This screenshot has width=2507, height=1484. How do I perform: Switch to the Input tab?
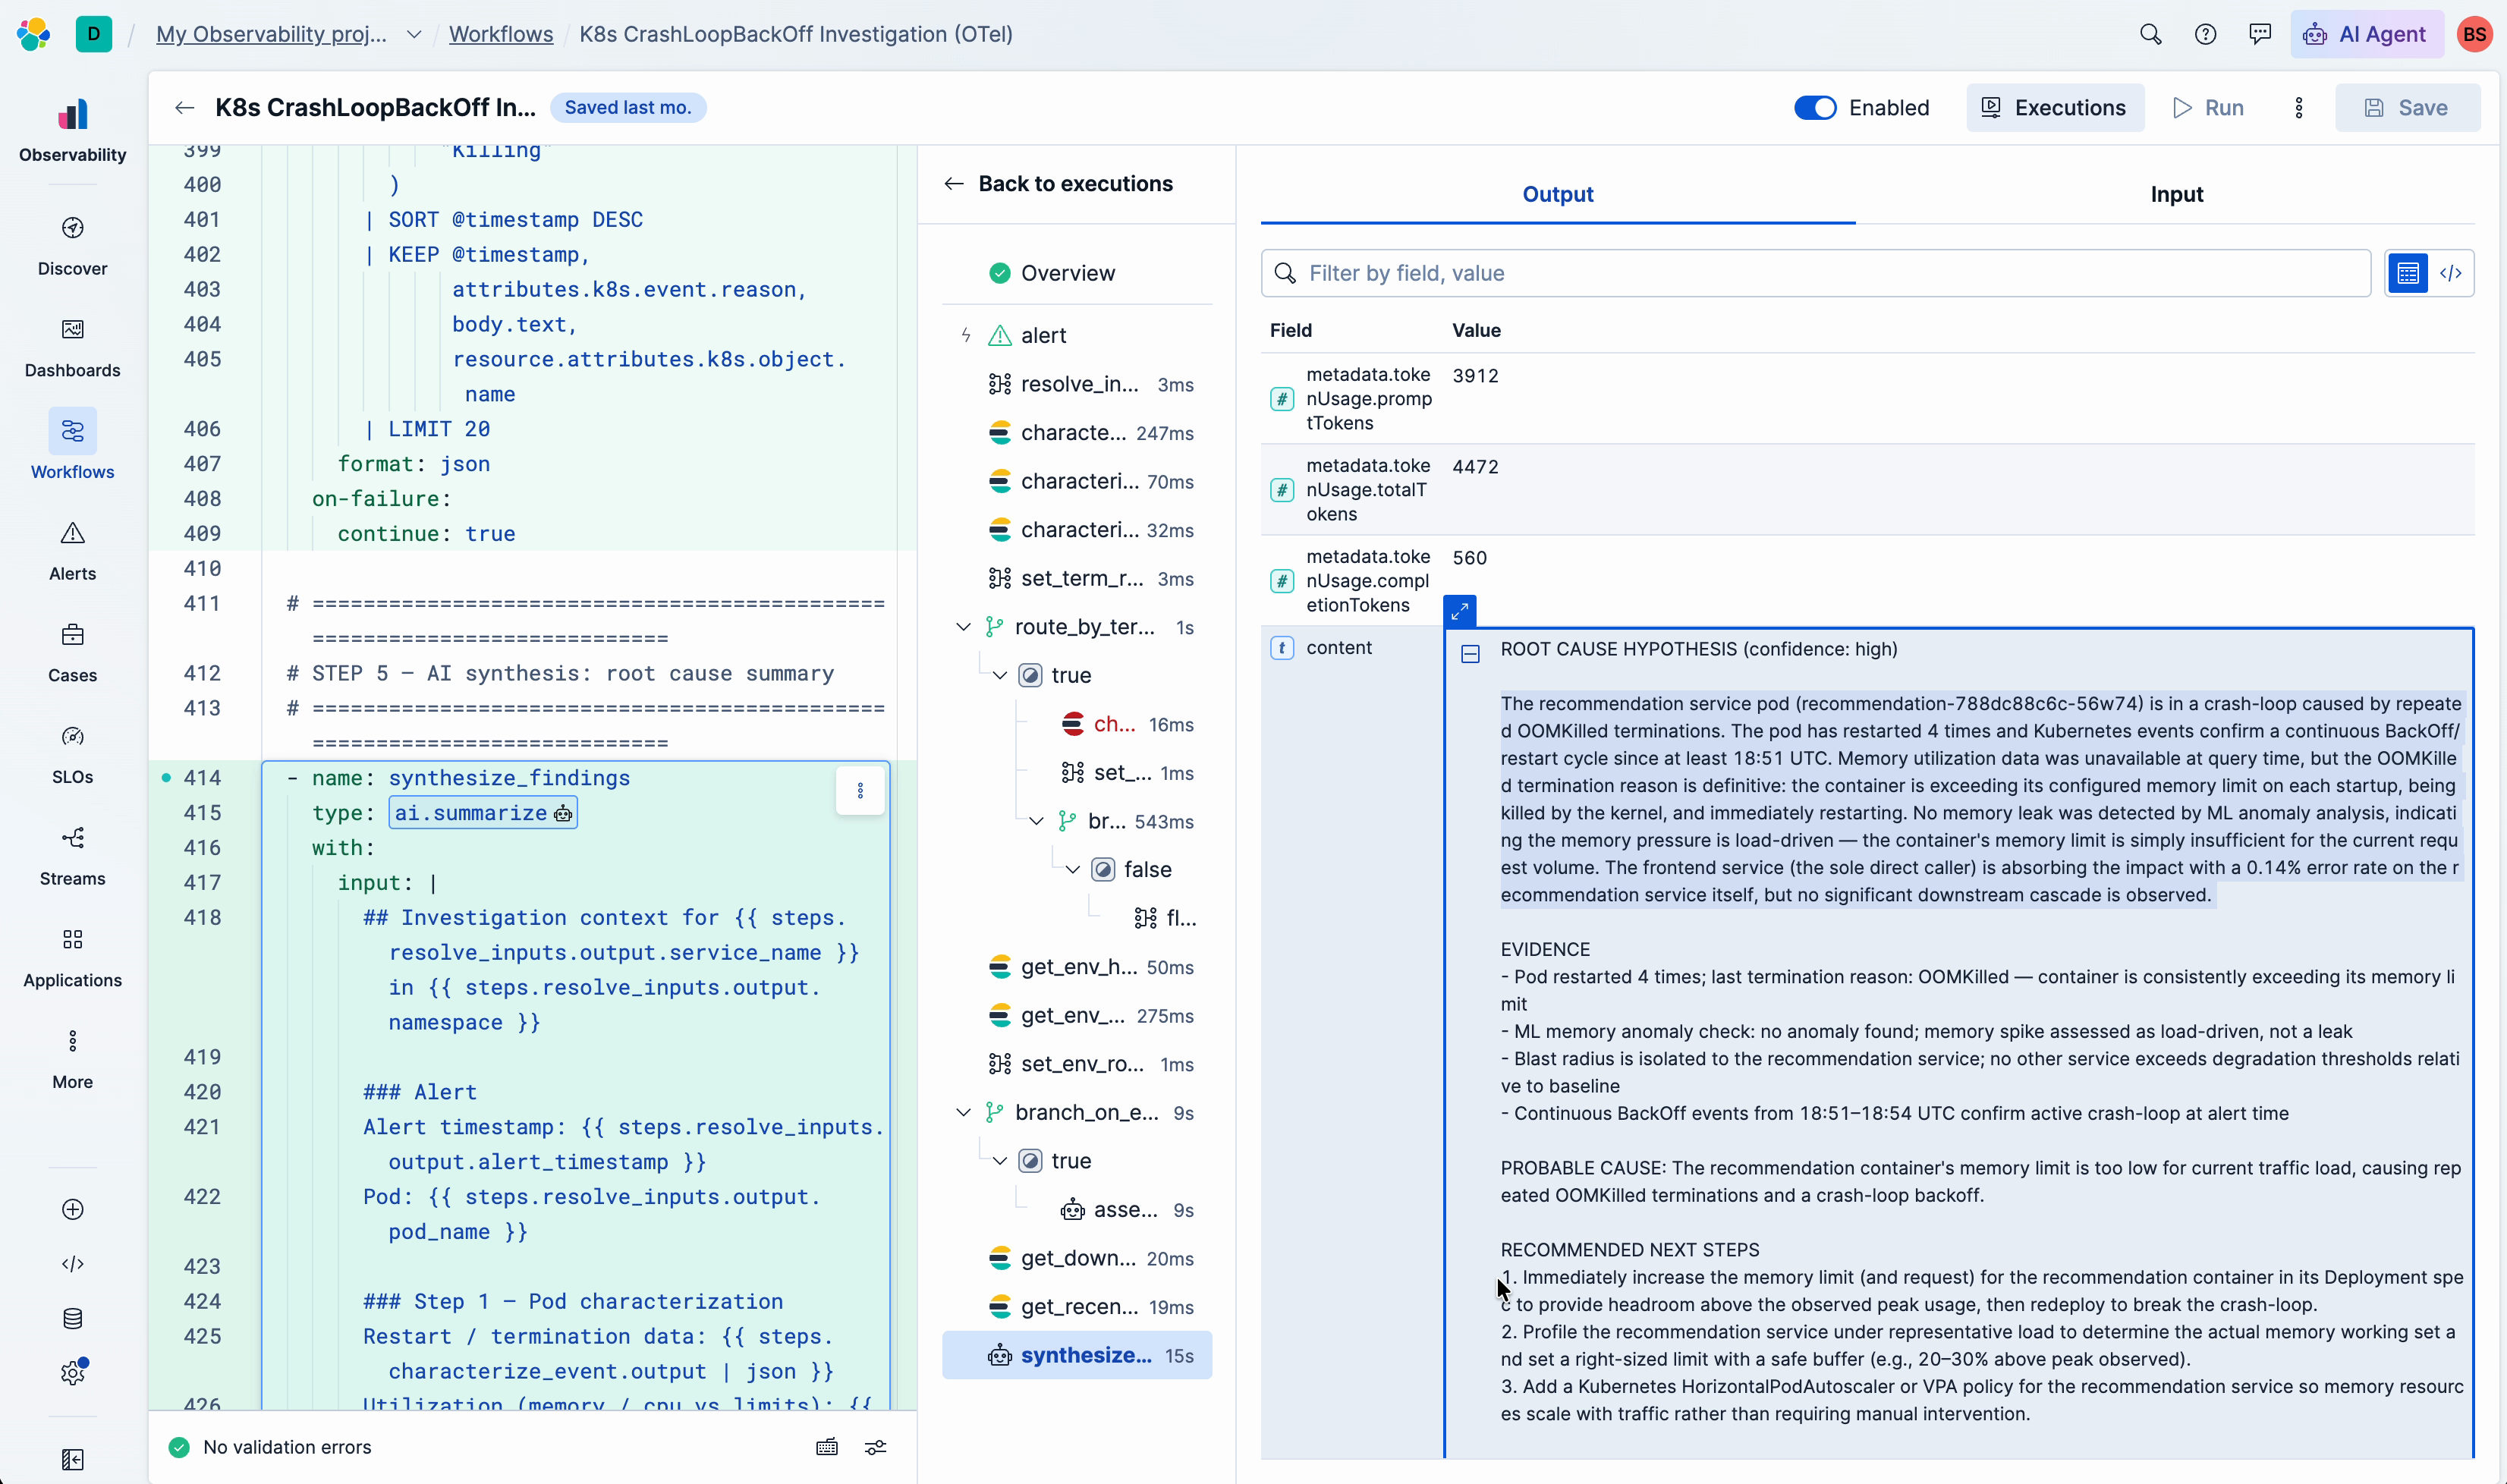coord(2176,194)
